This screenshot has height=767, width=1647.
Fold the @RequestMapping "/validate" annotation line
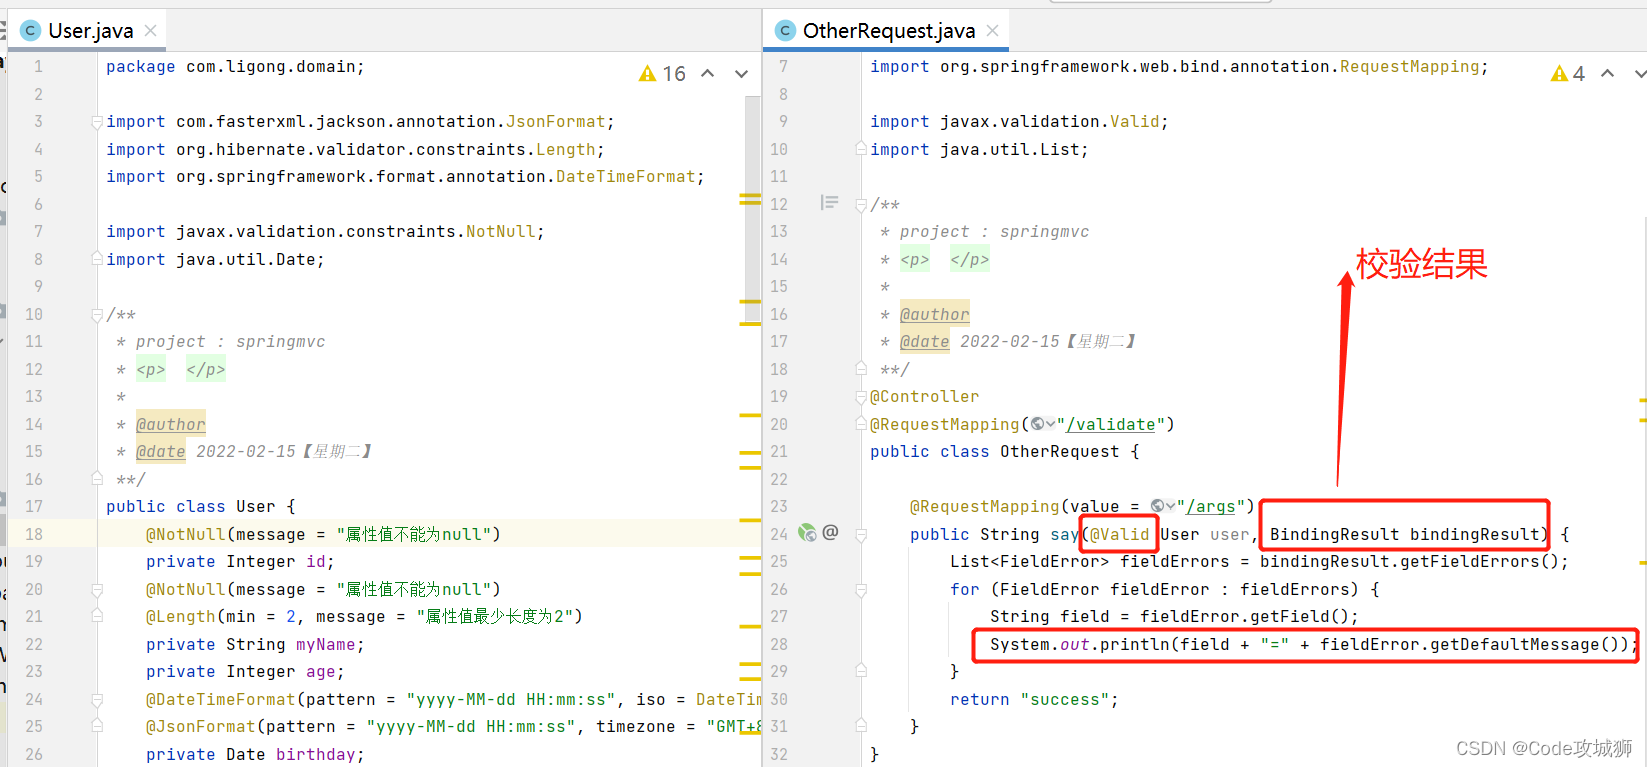pos(861,424)
